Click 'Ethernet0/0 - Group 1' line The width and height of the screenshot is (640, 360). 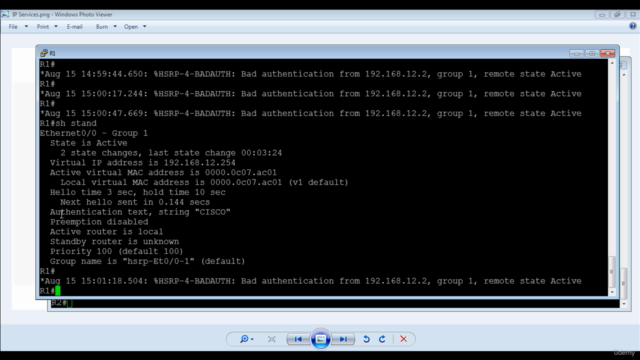[x=93, y=133]
